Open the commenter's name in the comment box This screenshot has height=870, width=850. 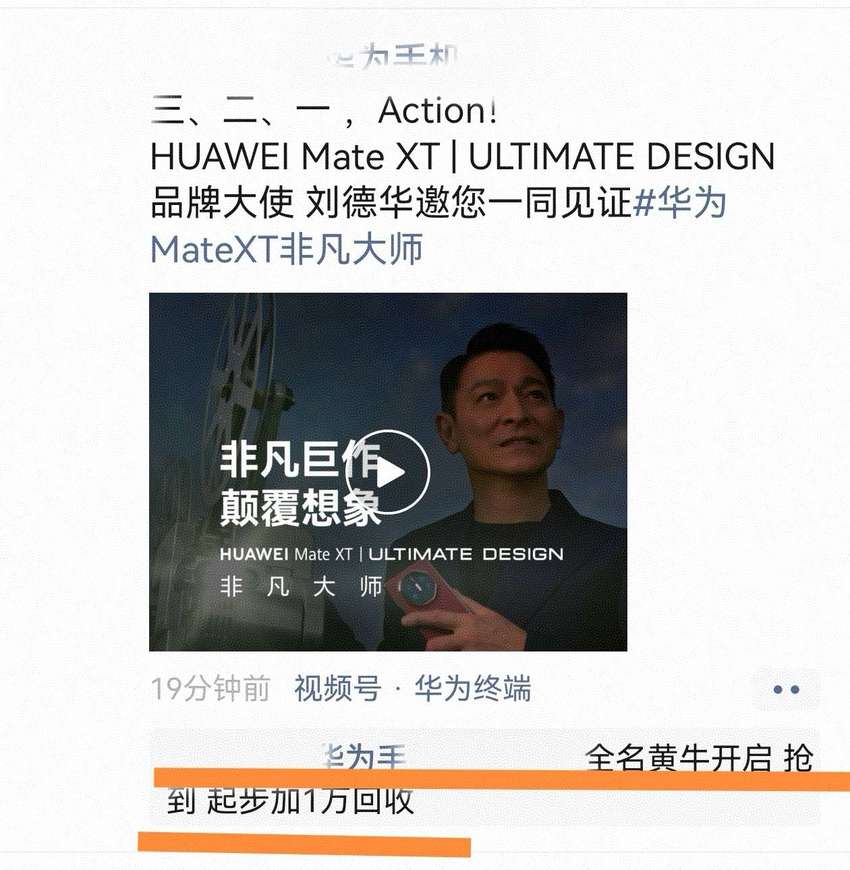click(x=363, y=757)
